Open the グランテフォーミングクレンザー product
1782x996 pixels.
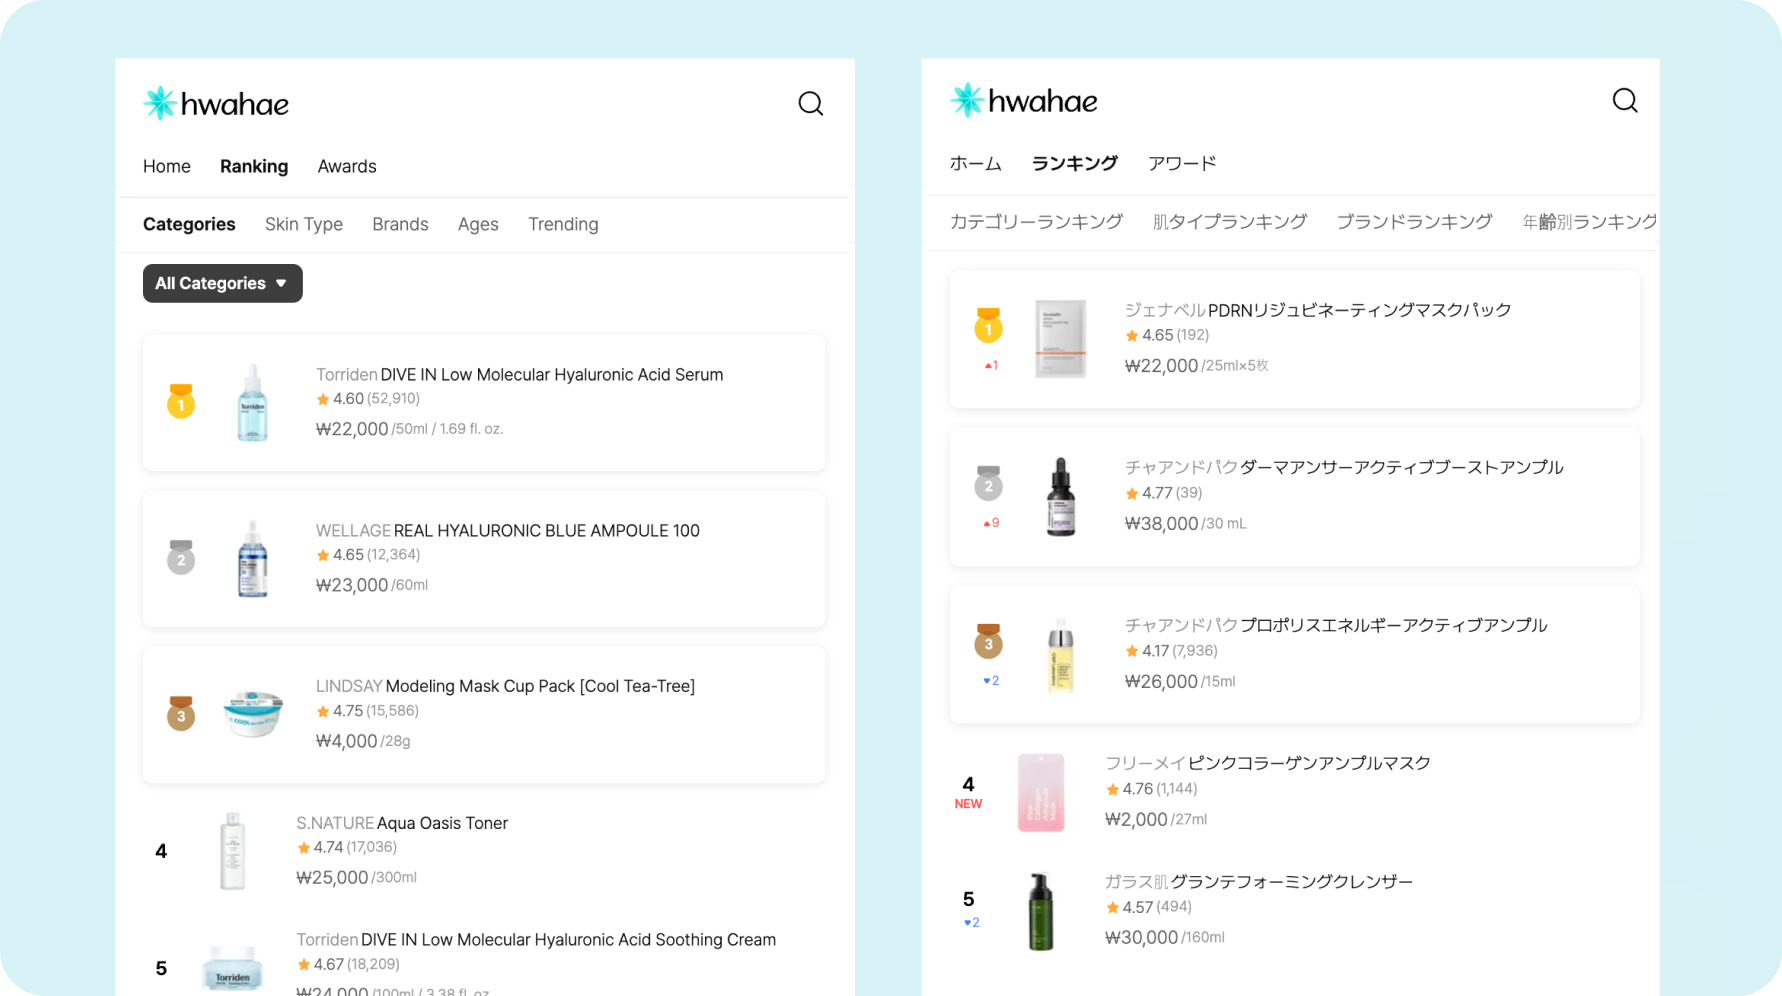[x=1294, y=910]
